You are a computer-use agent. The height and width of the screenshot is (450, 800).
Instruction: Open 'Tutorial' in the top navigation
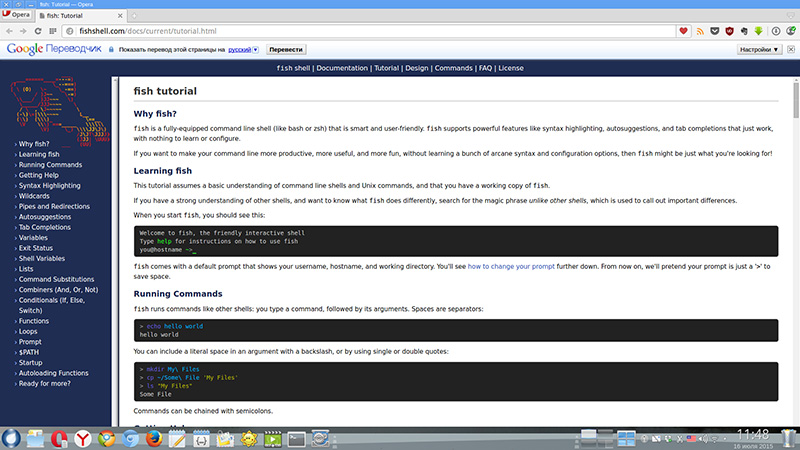coord(386,68)
